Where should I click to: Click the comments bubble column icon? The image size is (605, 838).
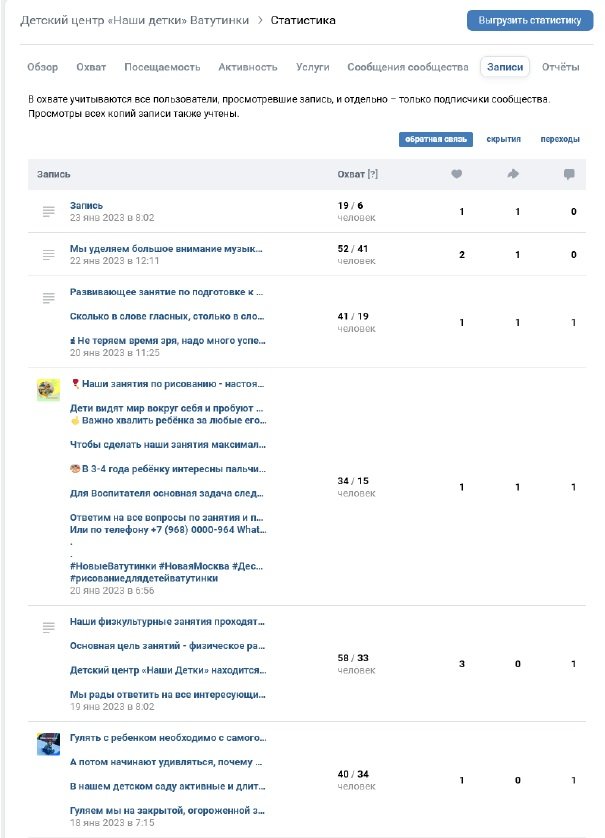pos(569,174)
